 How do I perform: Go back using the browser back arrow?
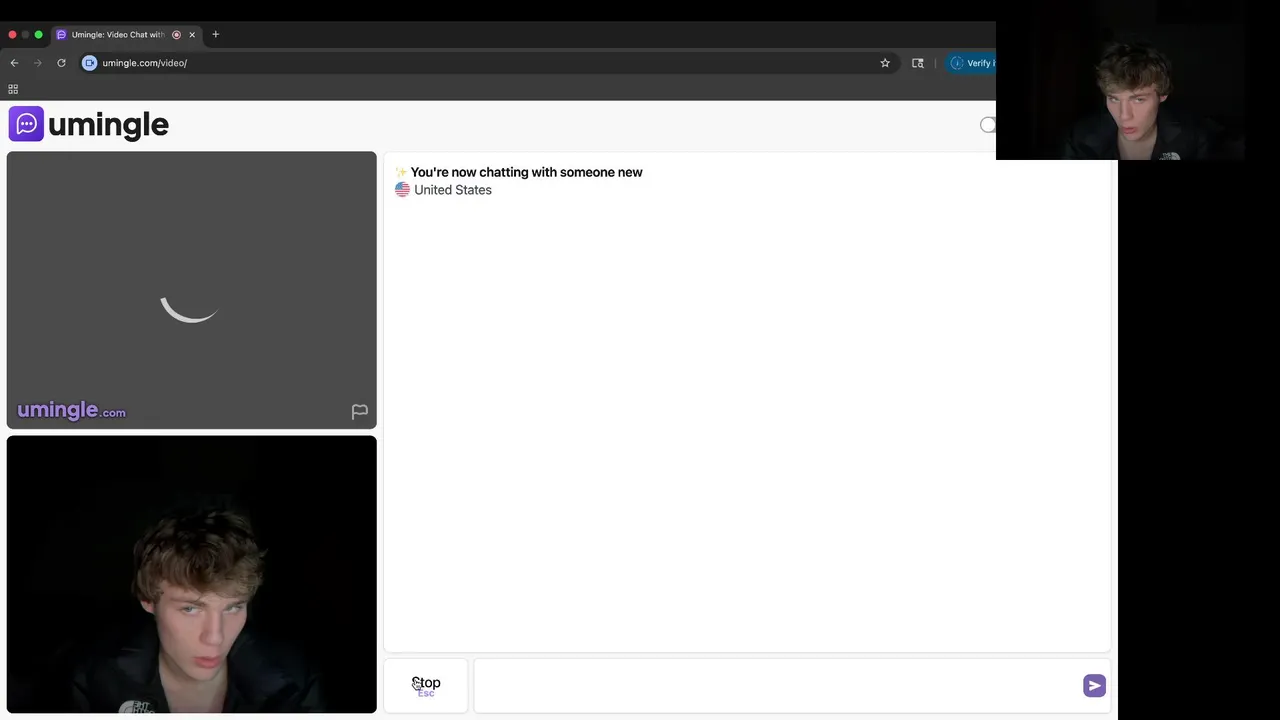14,63
